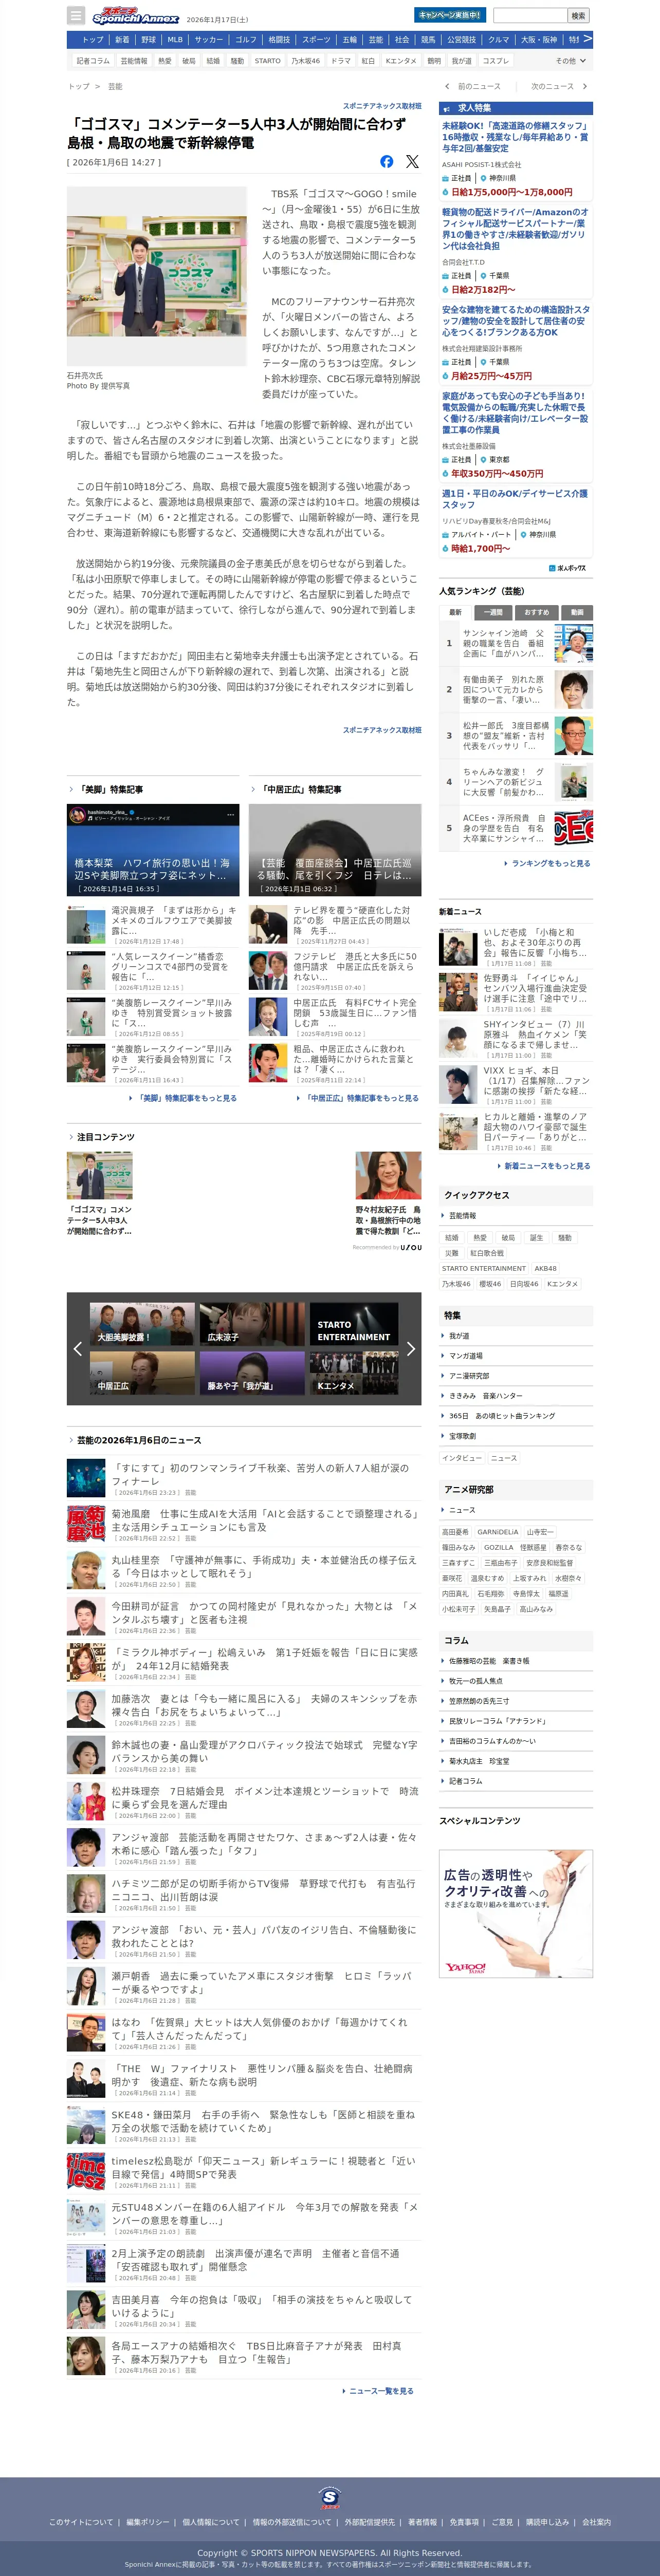Open サッカー in the navigation bar

tap(209, 40)
